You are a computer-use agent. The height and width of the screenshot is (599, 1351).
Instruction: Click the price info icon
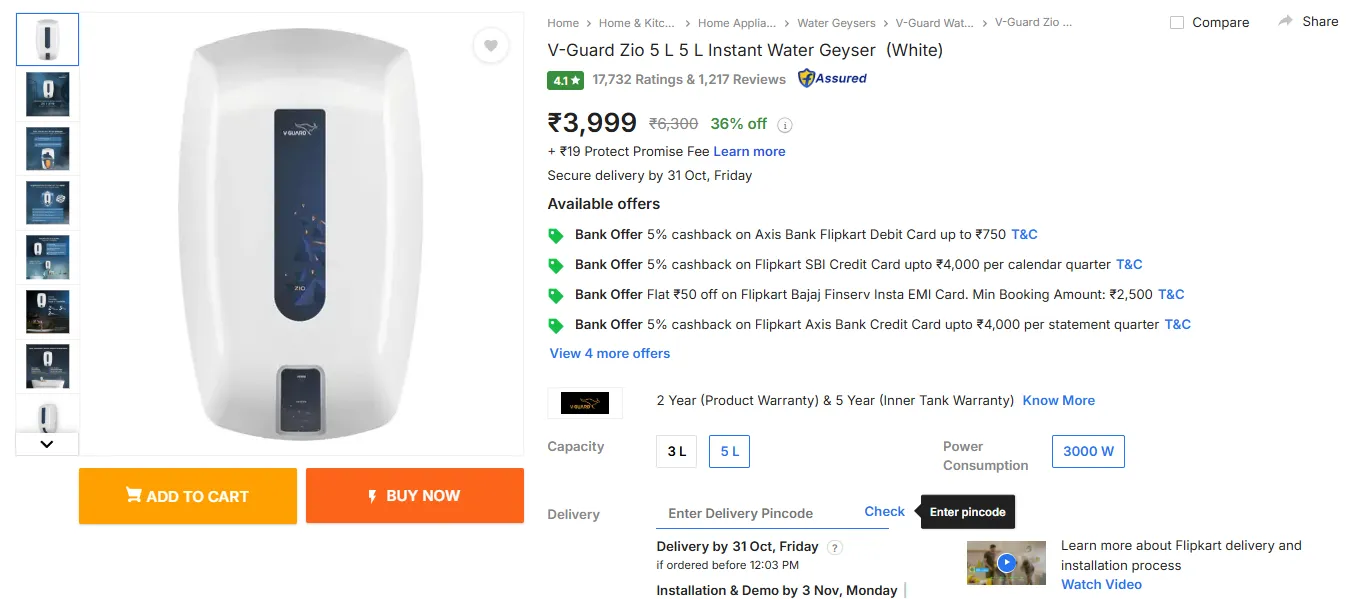785,125
